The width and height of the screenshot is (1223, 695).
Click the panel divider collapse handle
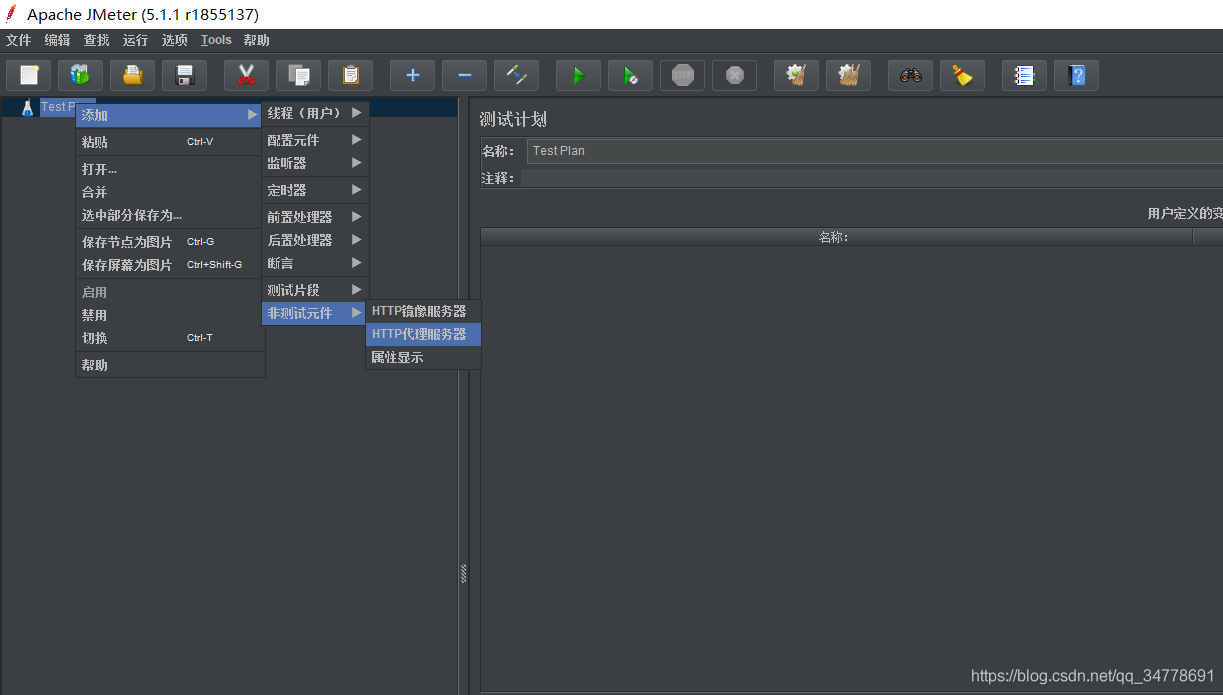tap(464, 574)
